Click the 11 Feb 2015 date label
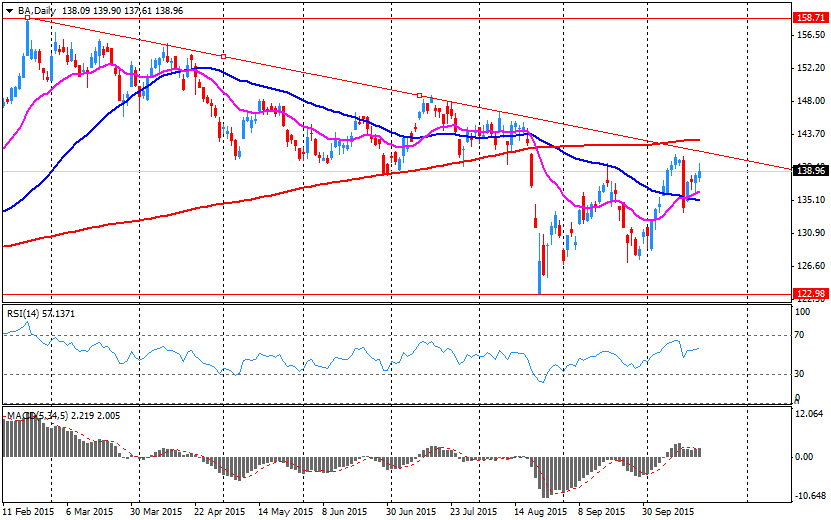 (x=29, y=512)
